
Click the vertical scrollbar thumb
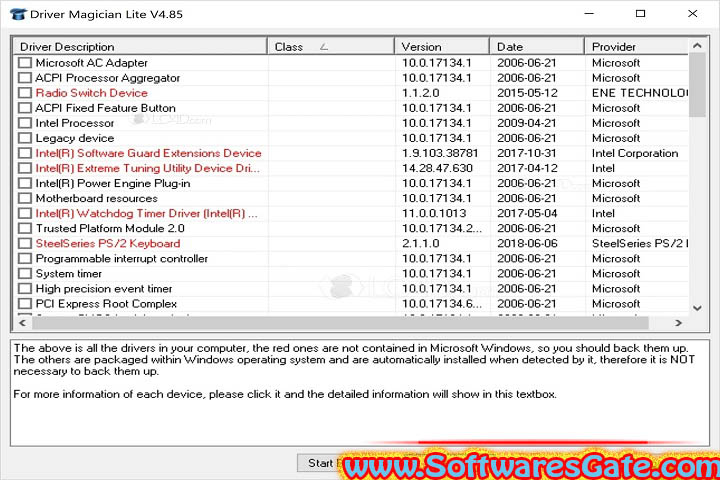[x=697, y=85]
